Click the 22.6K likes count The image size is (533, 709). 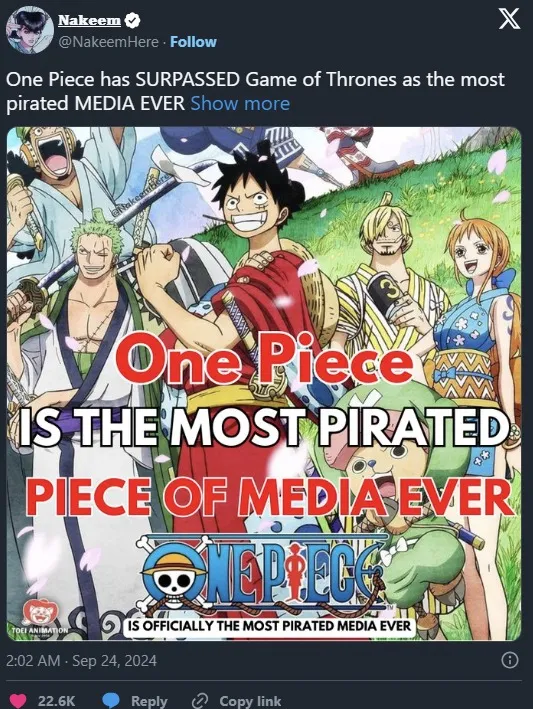tap(57, 701)
